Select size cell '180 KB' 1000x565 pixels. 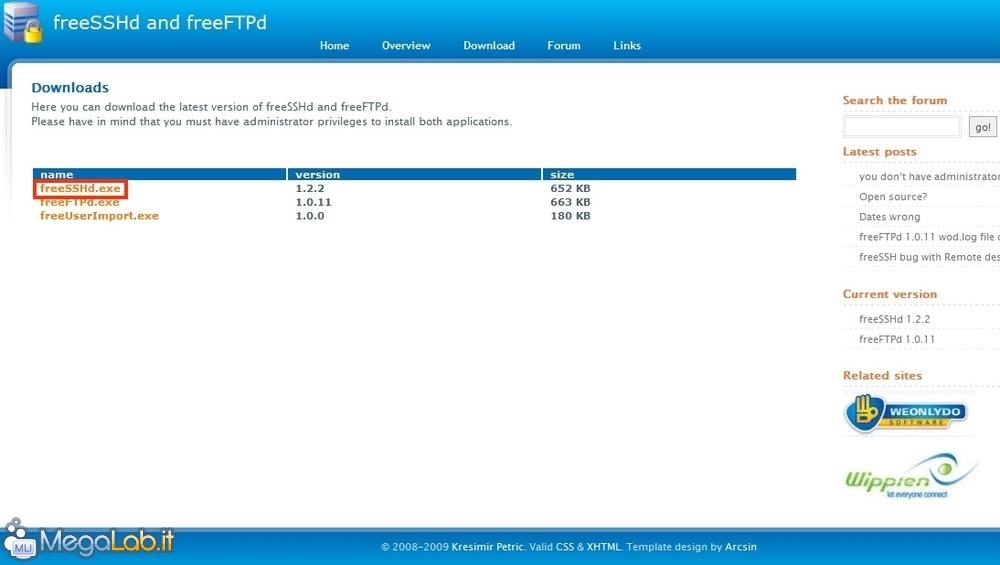point(570,216)
